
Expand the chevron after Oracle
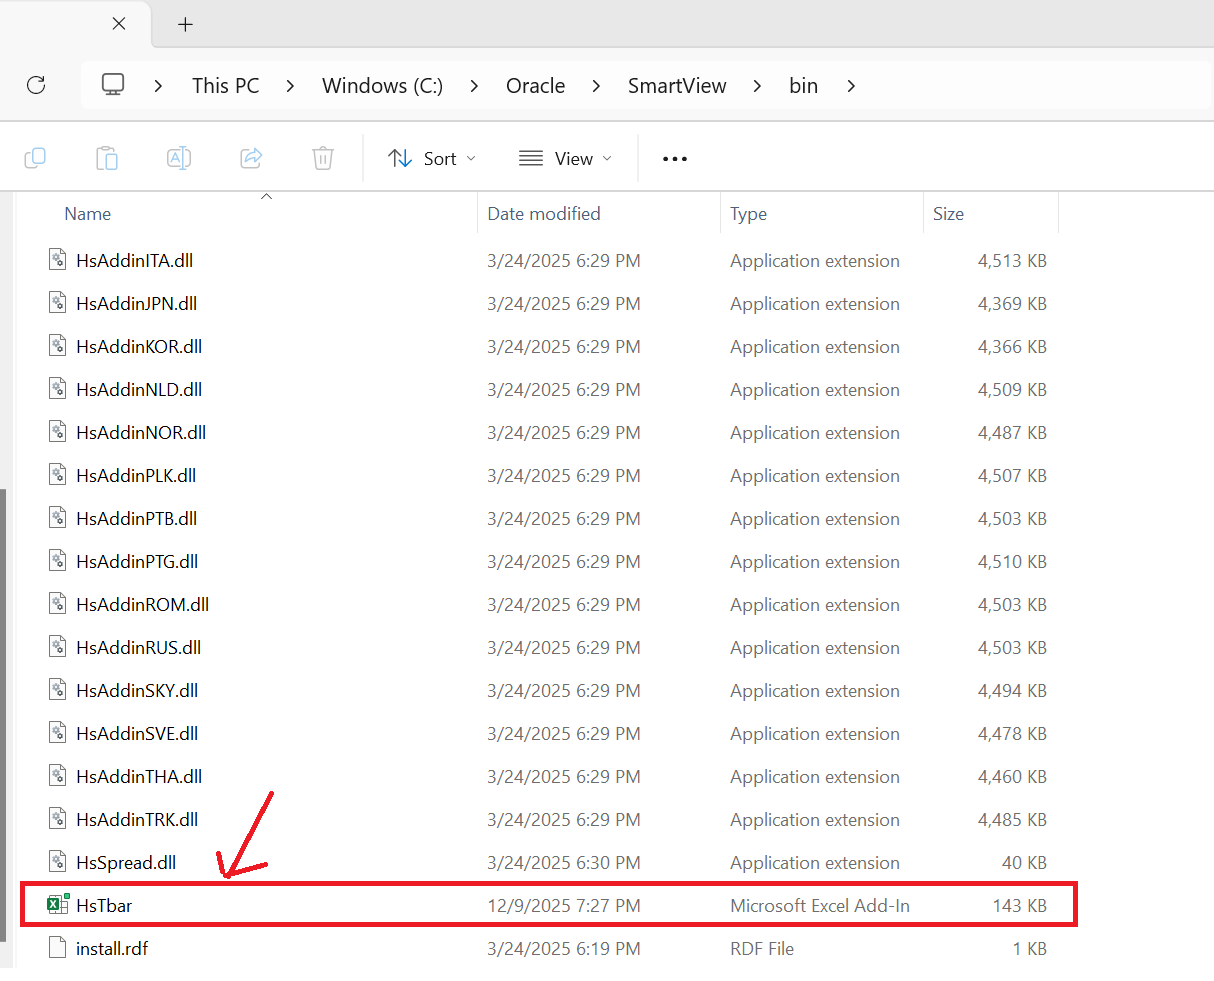[596, 86]
